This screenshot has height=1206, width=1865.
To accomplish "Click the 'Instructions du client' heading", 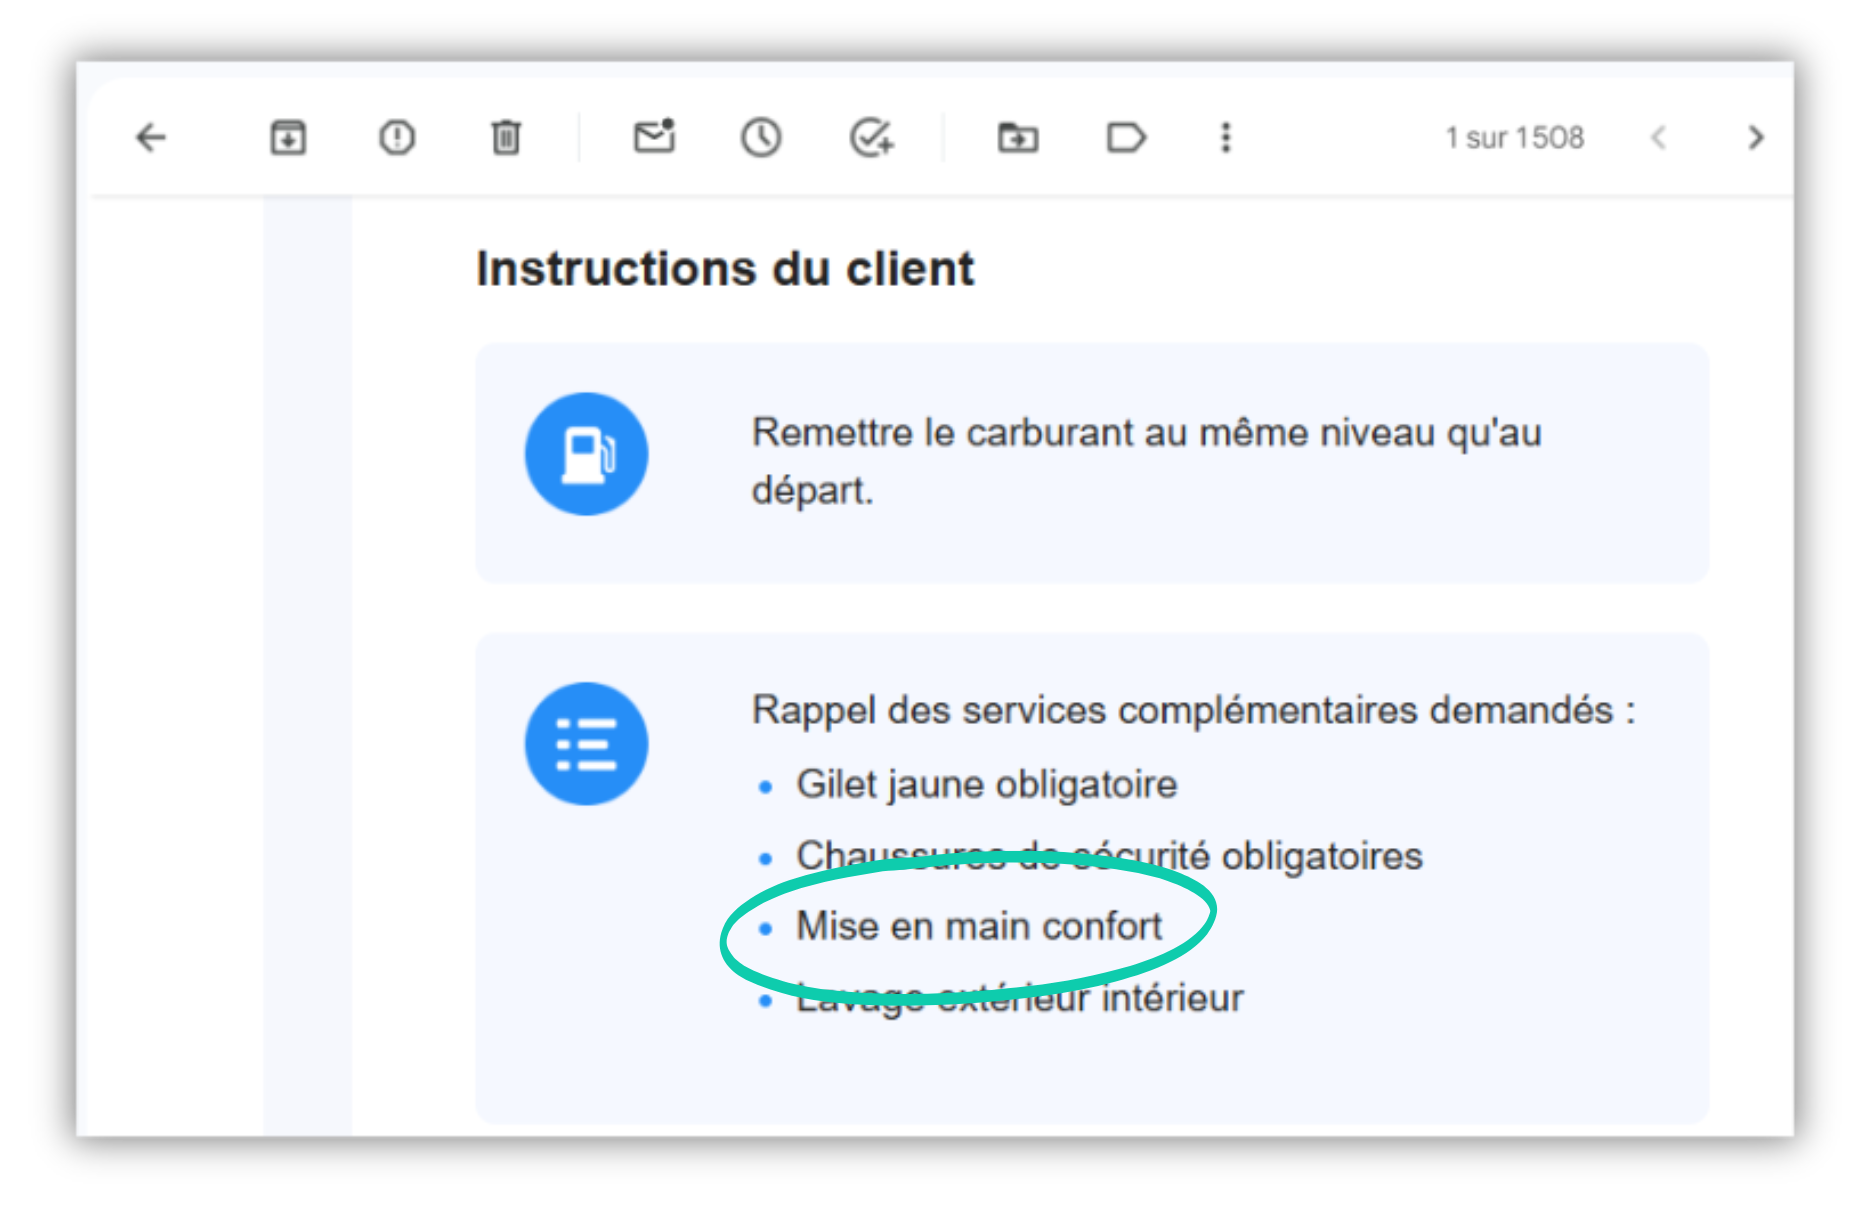I will pos(725,269).
